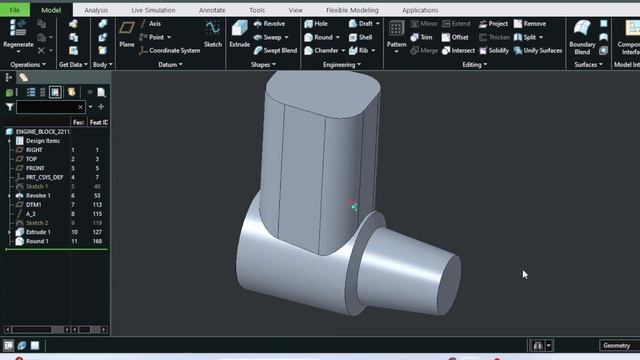
Task: Click the add column plus icon
Action: [x=101, y=107]
